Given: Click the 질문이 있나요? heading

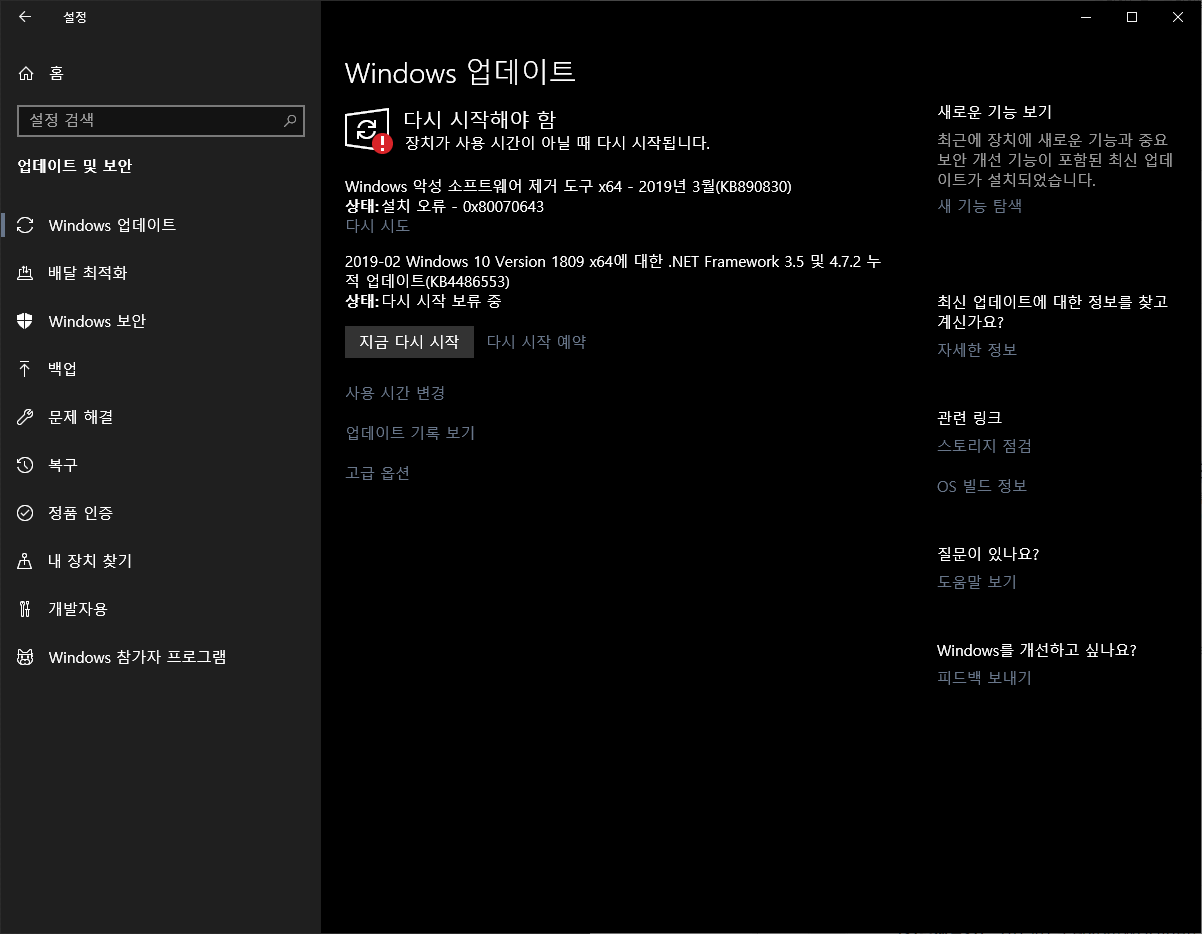Looking at the screenshot, I should click(988, 554).
